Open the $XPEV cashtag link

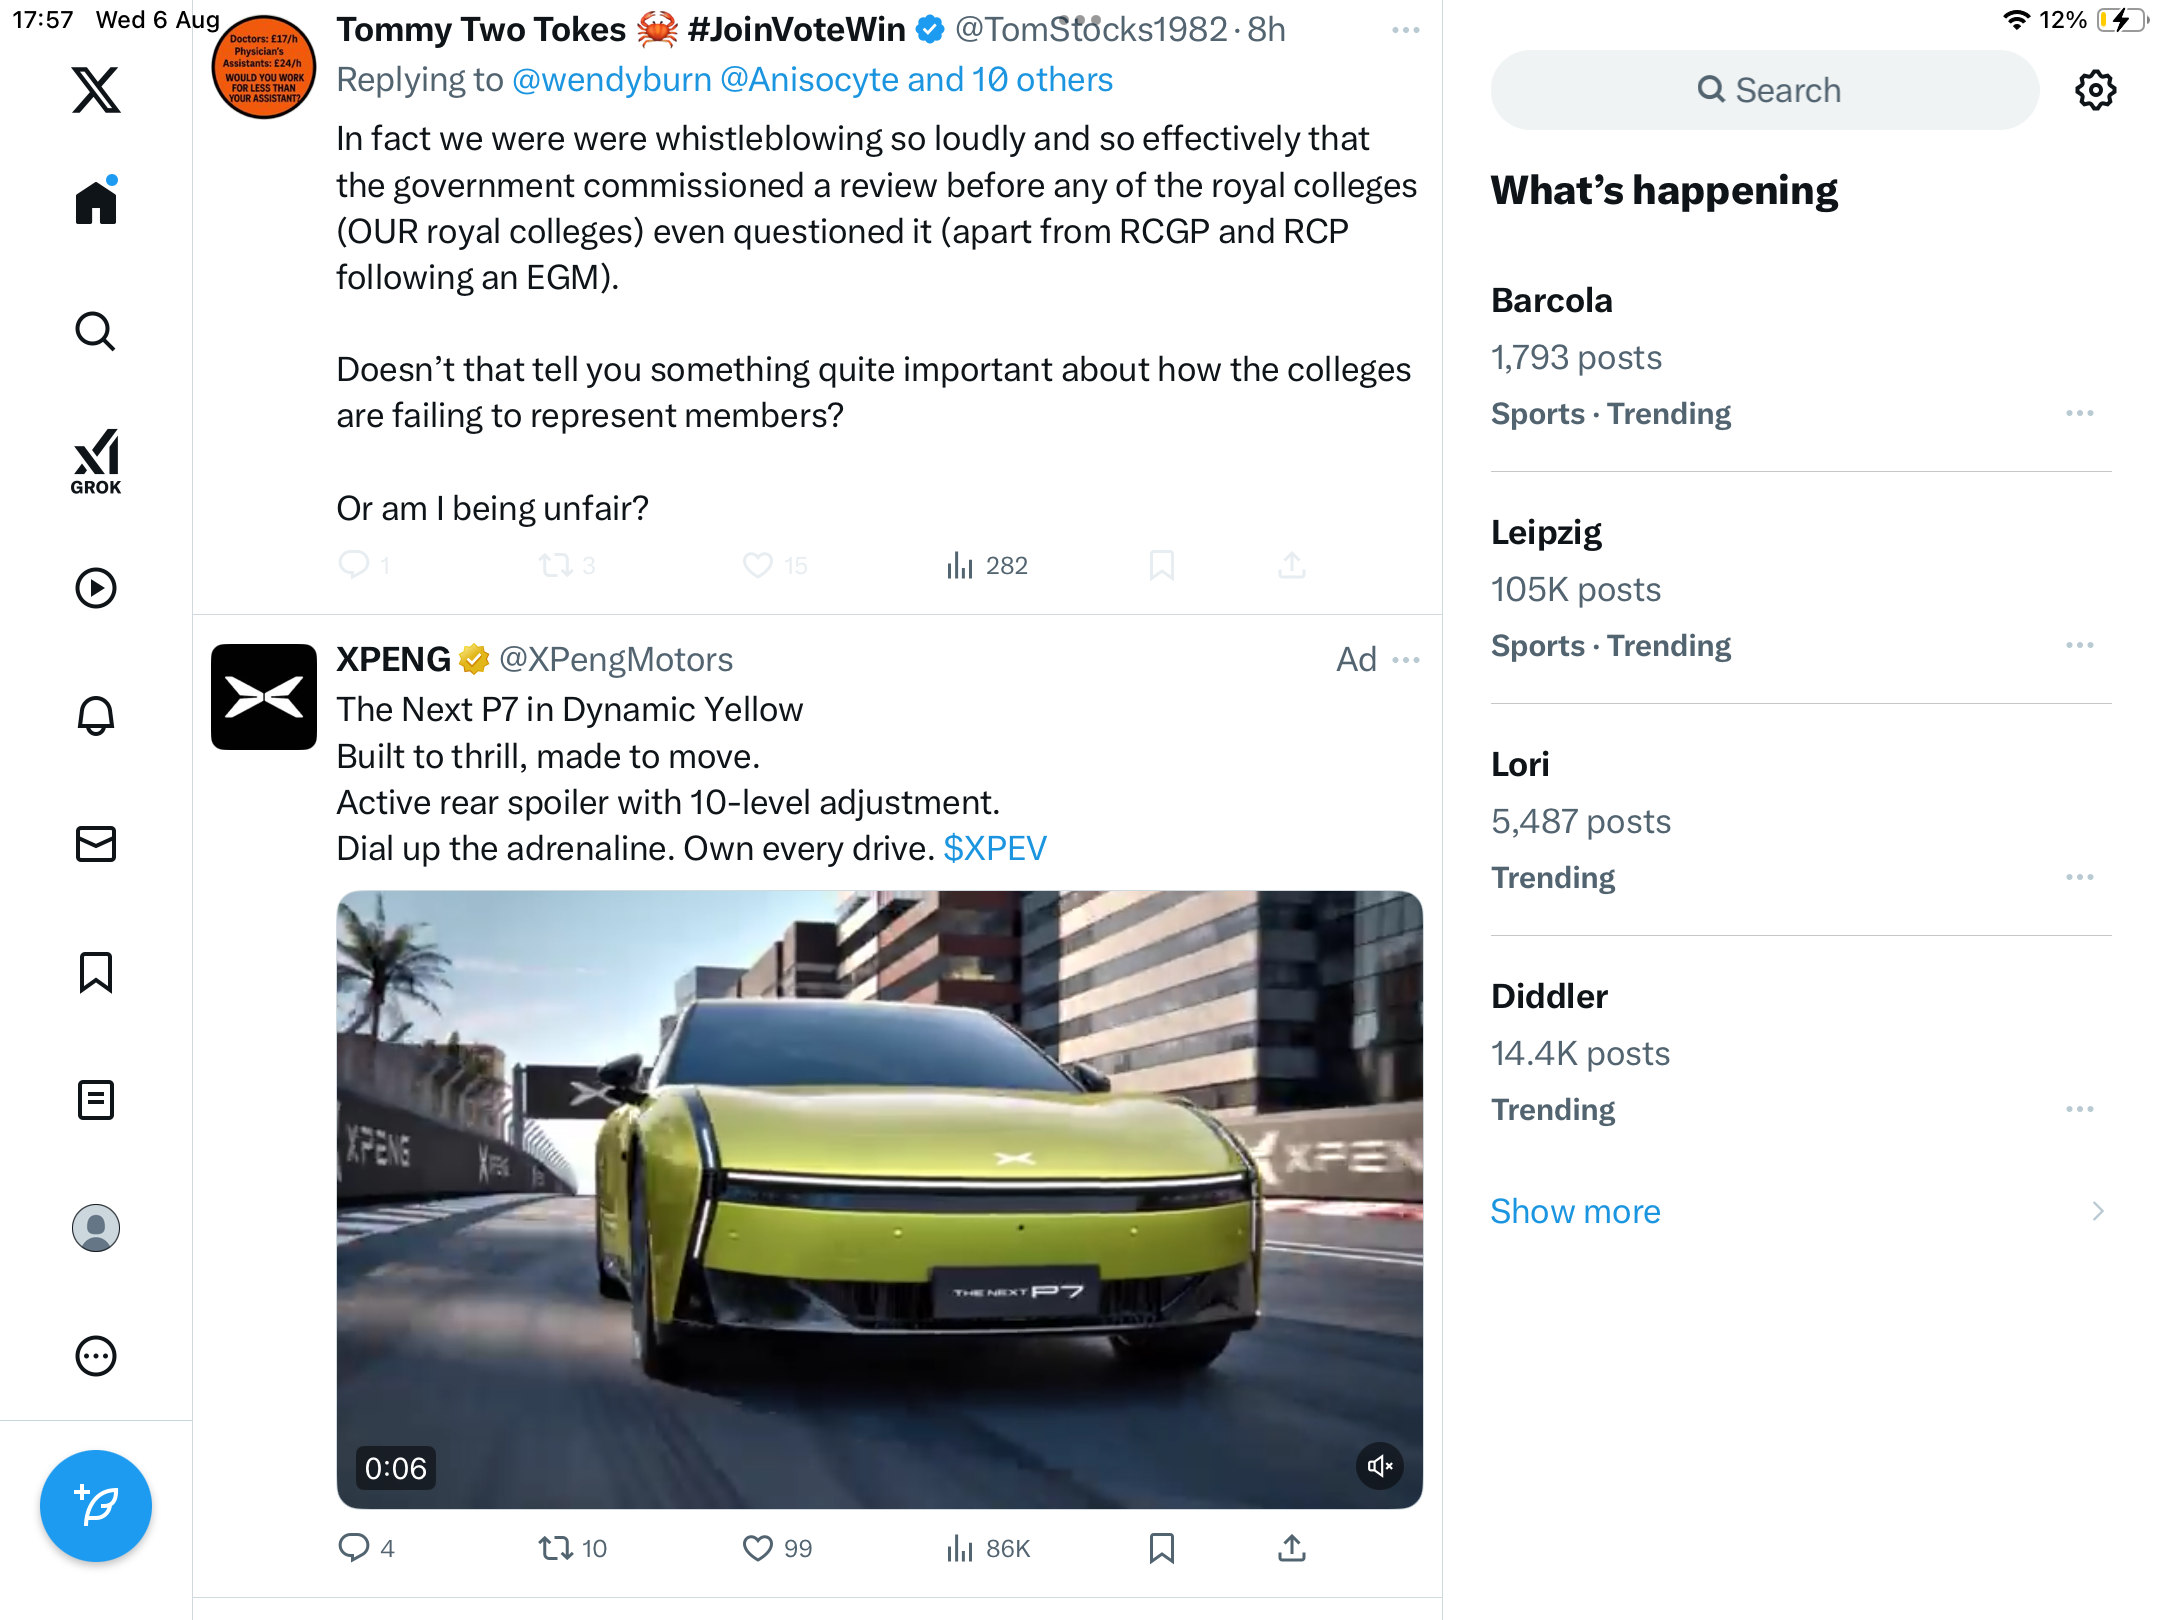click(x=995, y=848)
